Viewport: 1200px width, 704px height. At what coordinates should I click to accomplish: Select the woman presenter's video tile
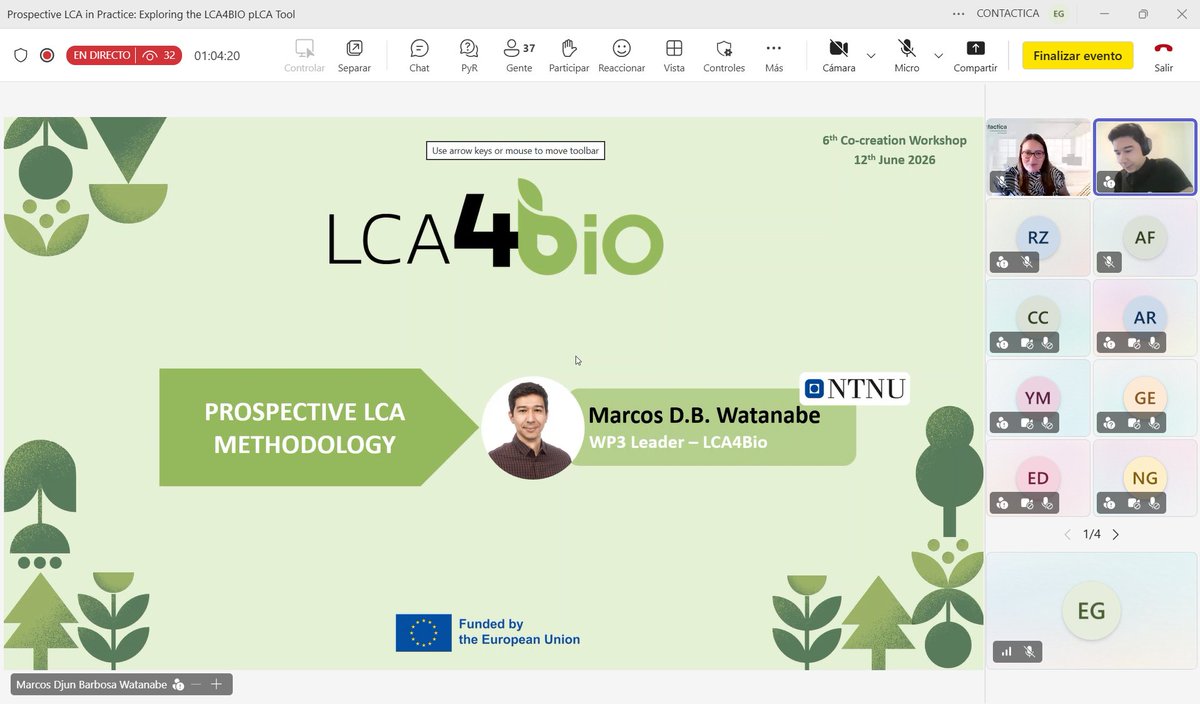click(x=1038, y=156)
